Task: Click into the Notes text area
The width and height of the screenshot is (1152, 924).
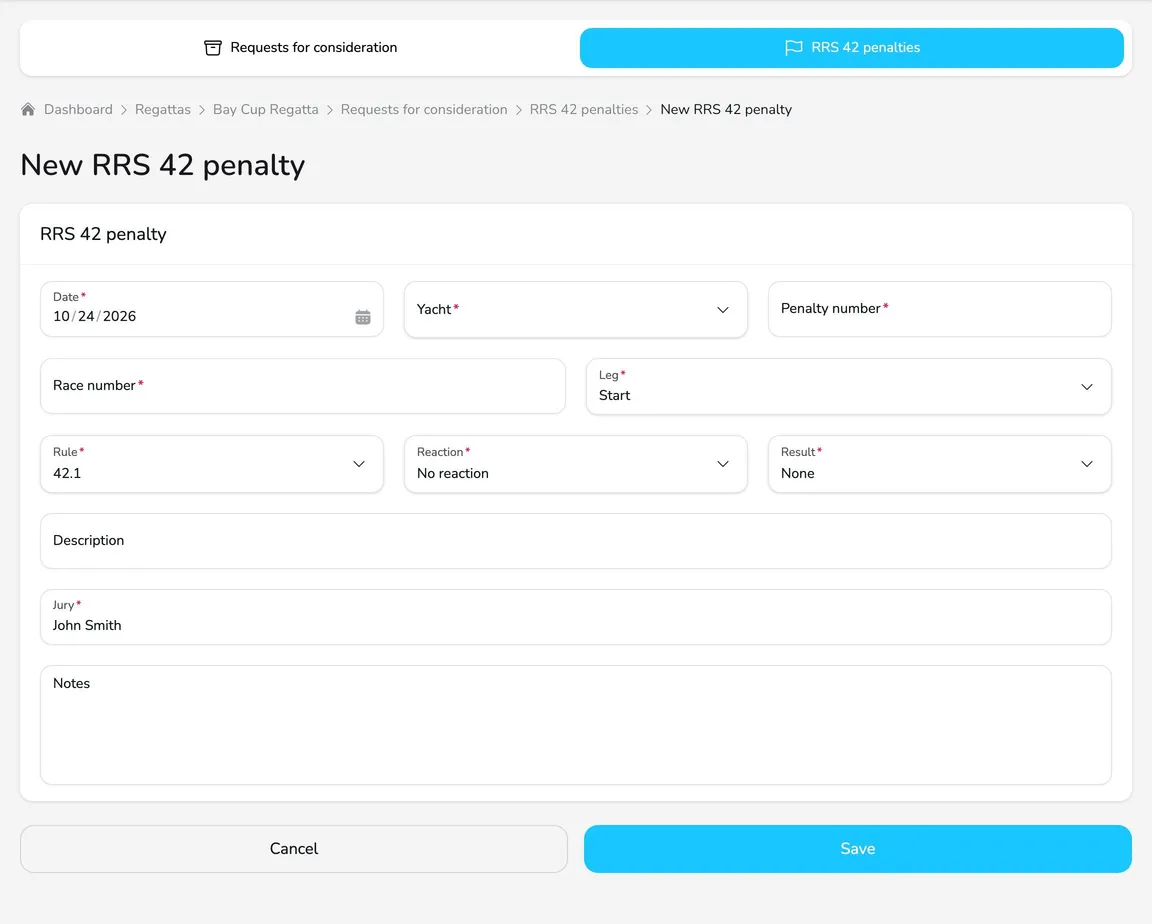Action: 575,725
